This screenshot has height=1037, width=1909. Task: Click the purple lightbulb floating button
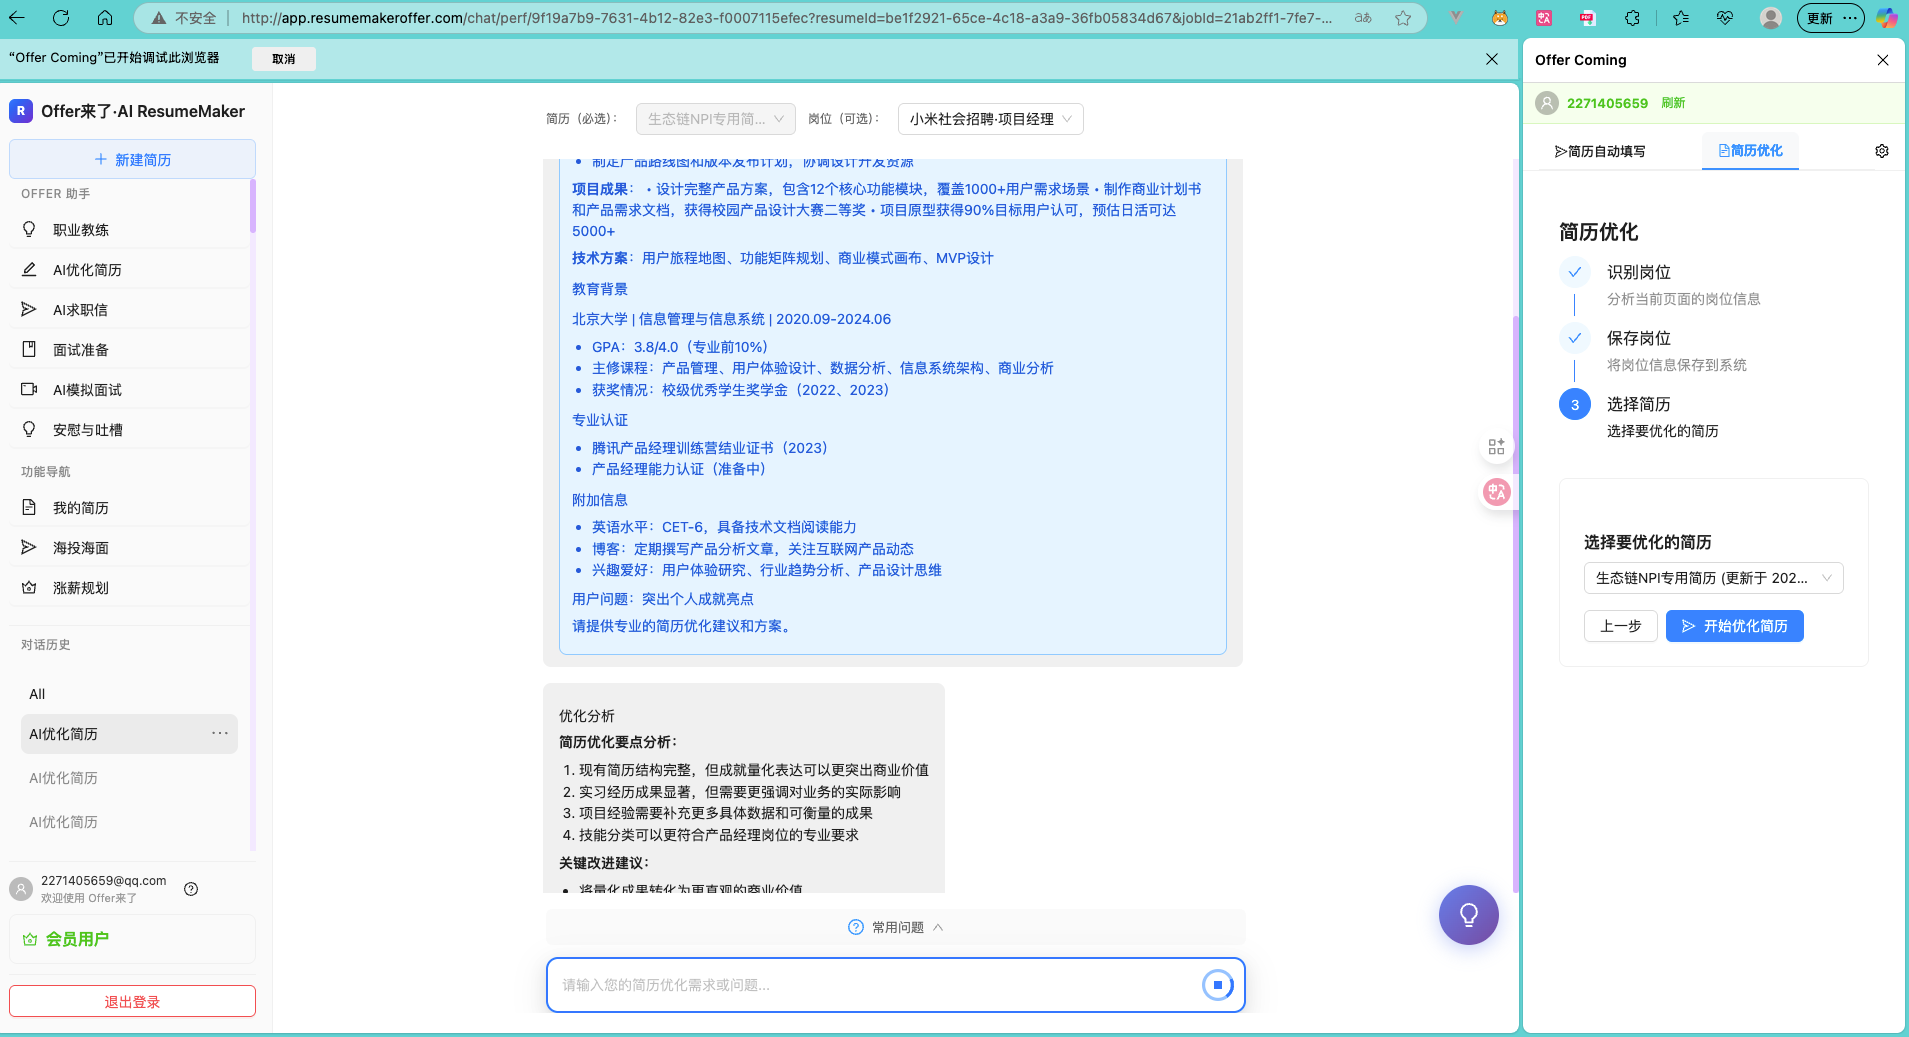click(1468, 915)
